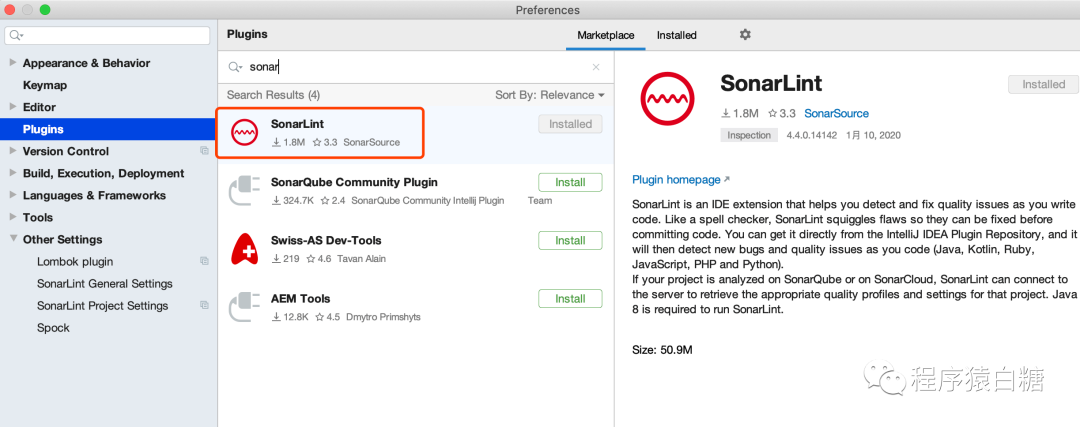Viewport: 1080px width, 427px height.
Task: Click the SonarQube Community Plugin icon
Action: point(246,191)
